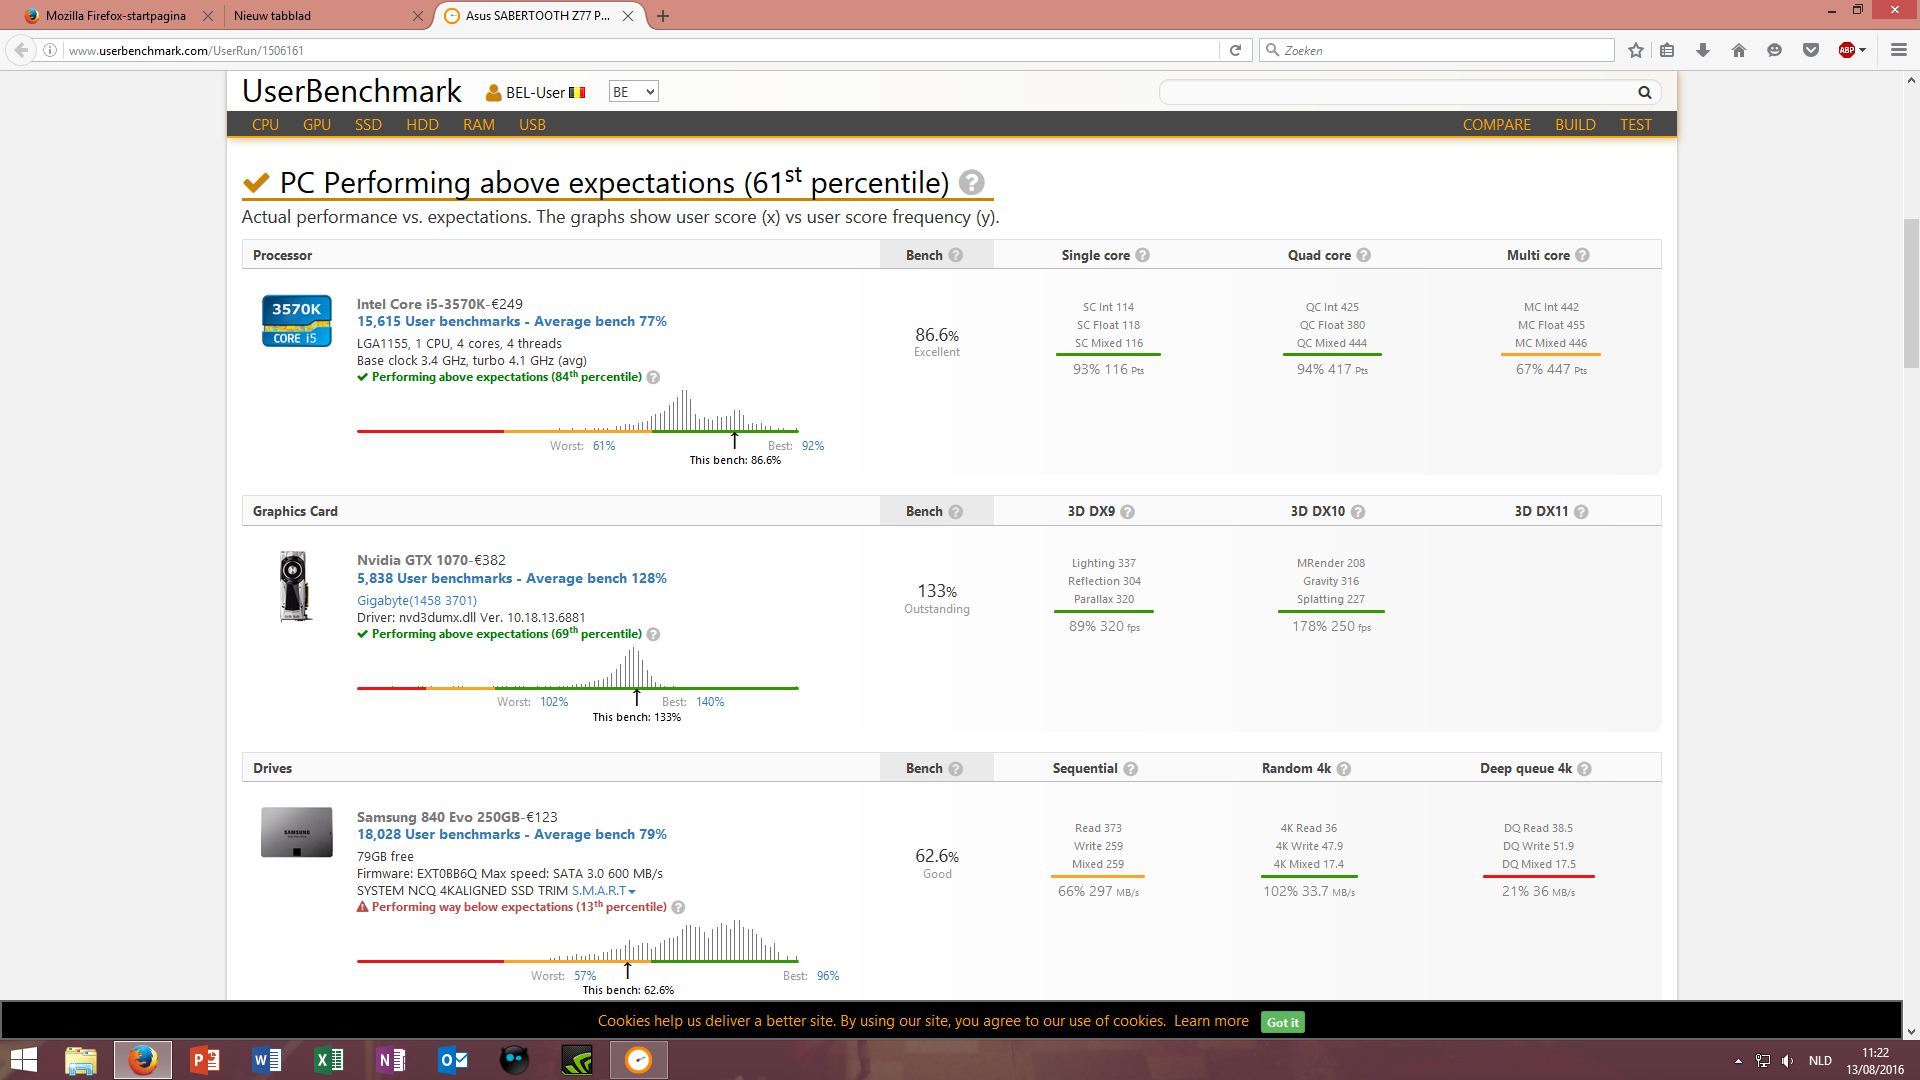Viewport: 1920px width, 1080px height.
Task: Reload the page with the refresh icon
Action: coord(1235,50)
